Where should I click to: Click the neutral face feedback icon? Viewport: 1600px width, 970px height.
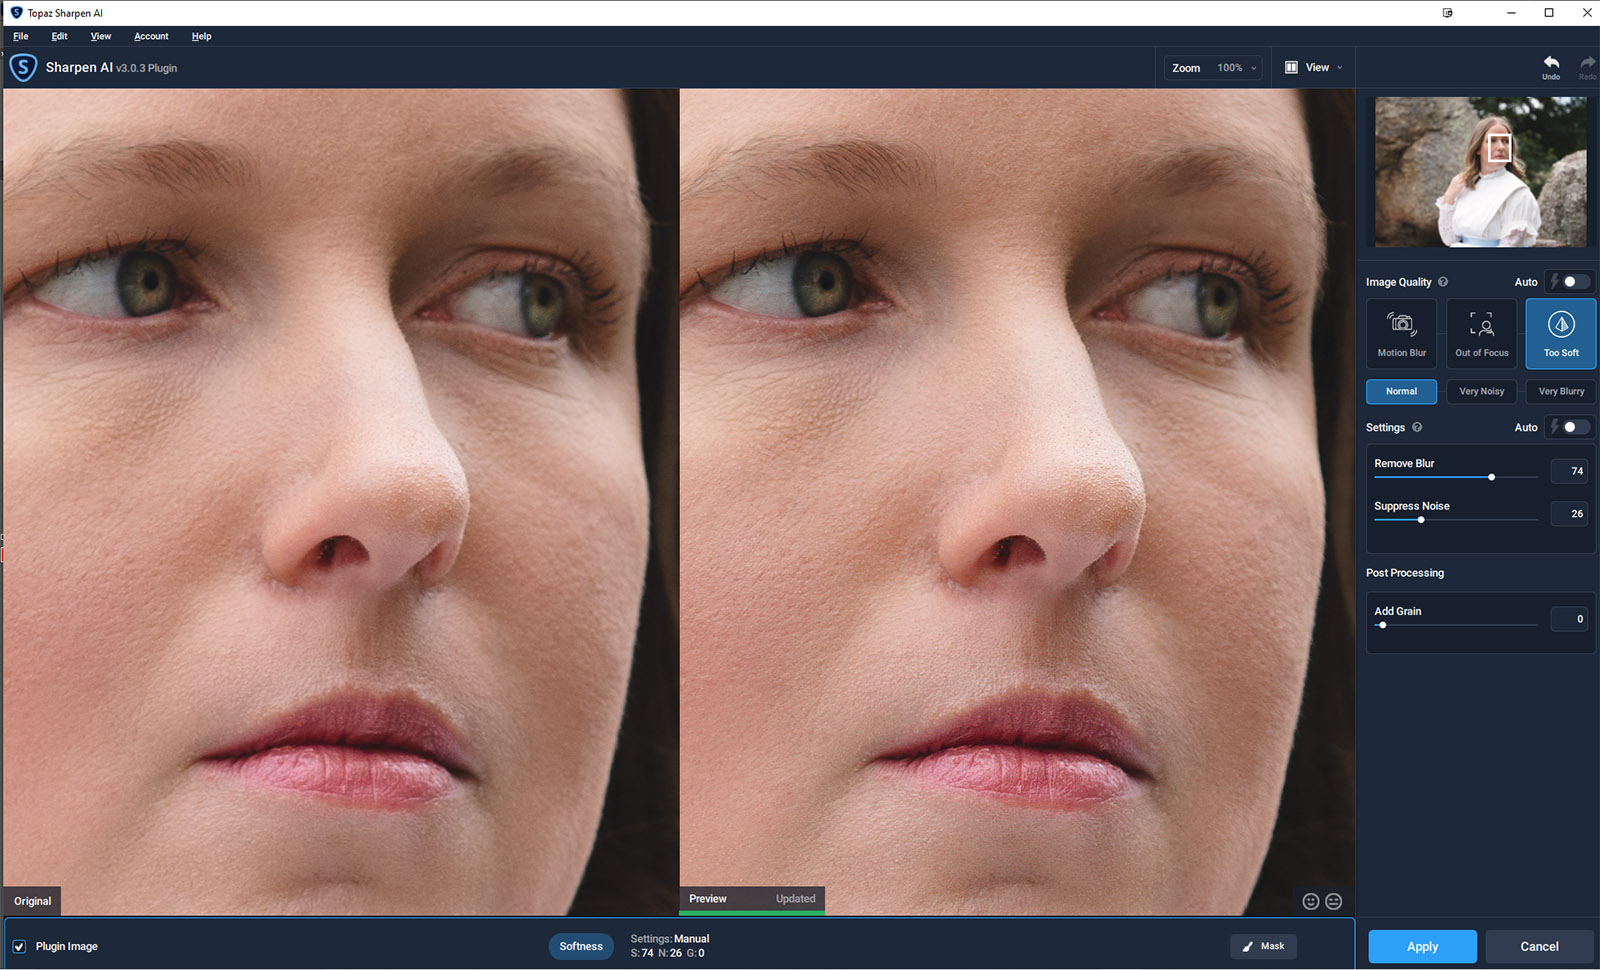point(1333,901)
